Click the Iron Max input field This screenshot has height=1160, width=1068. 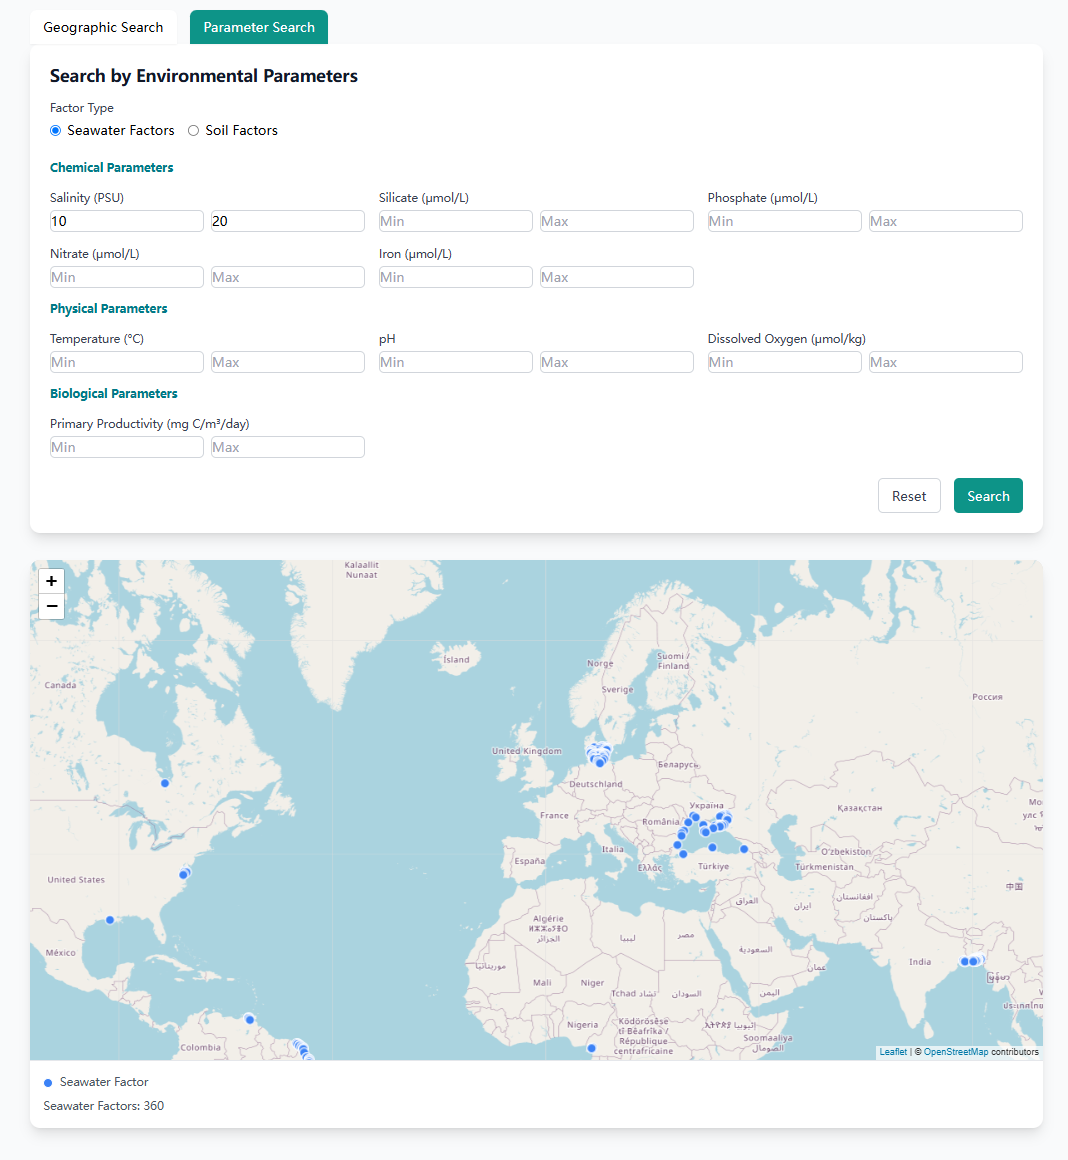[x=617, y=277]
